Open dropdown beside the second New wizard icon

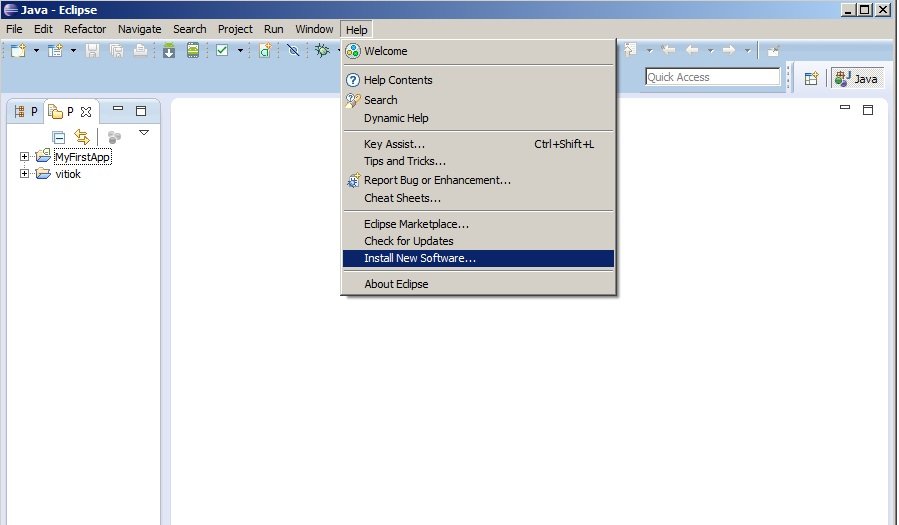[x=73, y=50]
